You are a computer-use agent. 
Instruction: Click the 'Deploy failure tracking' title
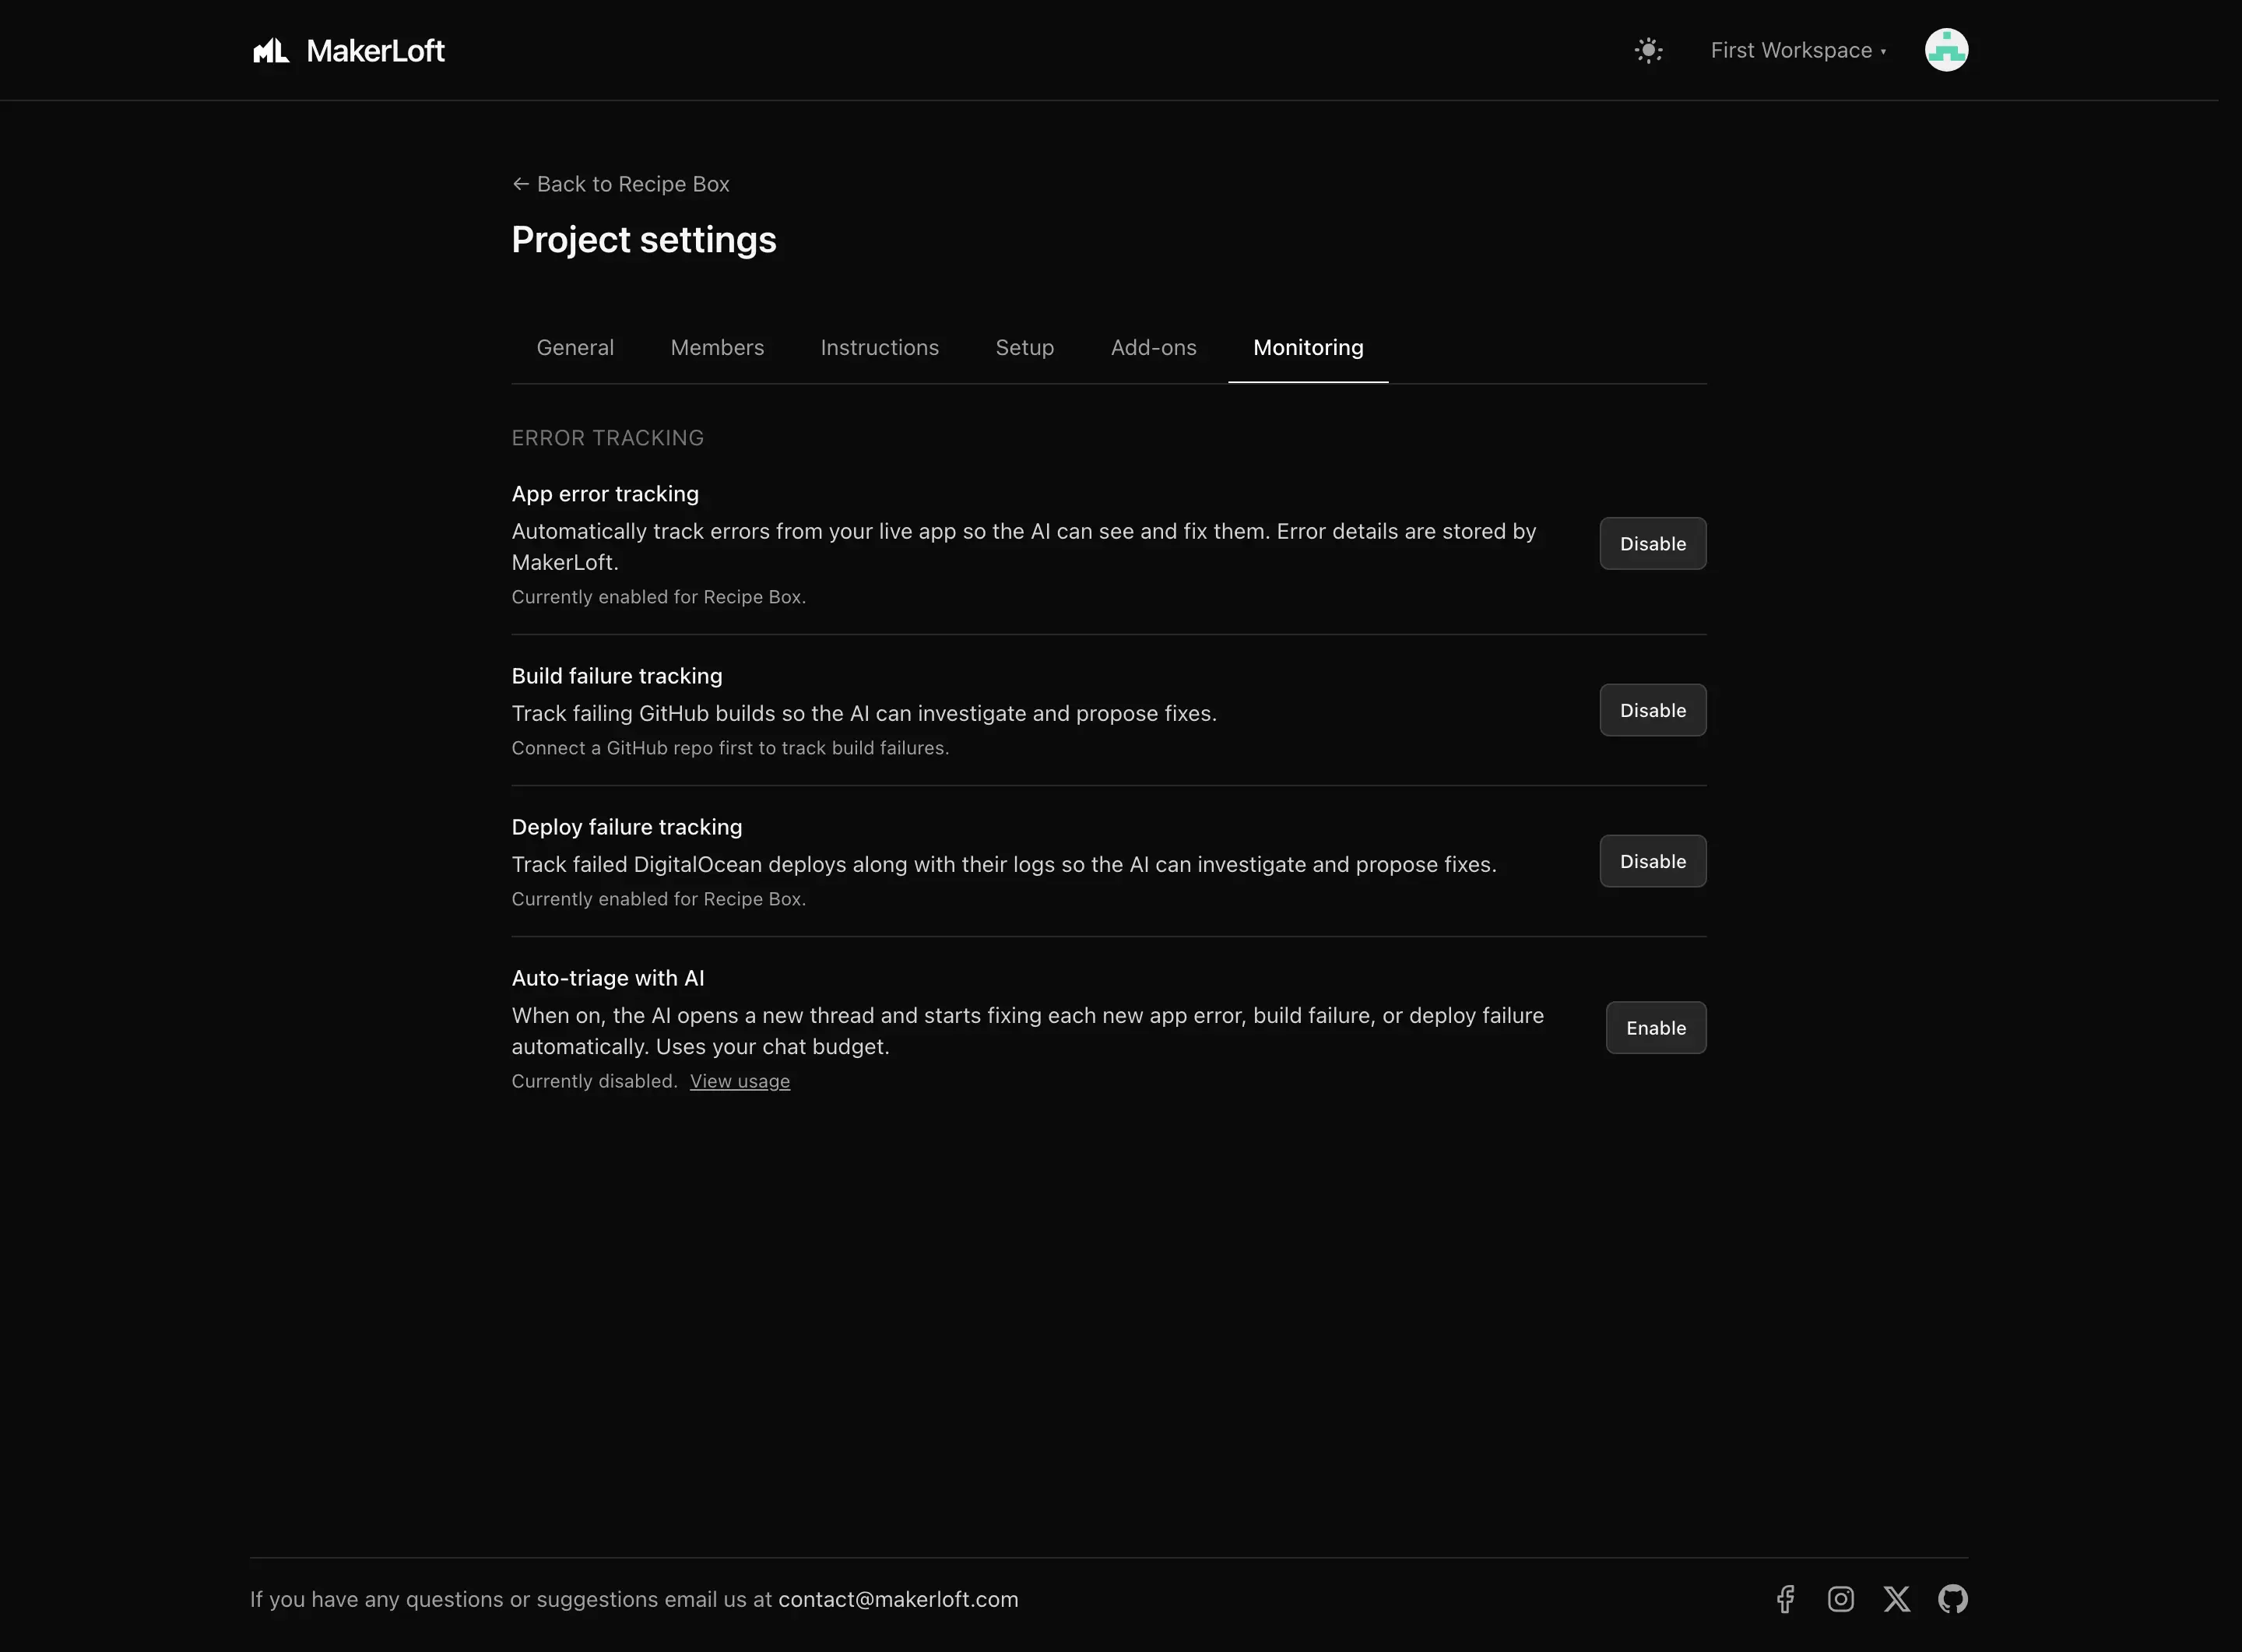click(x=627, y=827)
